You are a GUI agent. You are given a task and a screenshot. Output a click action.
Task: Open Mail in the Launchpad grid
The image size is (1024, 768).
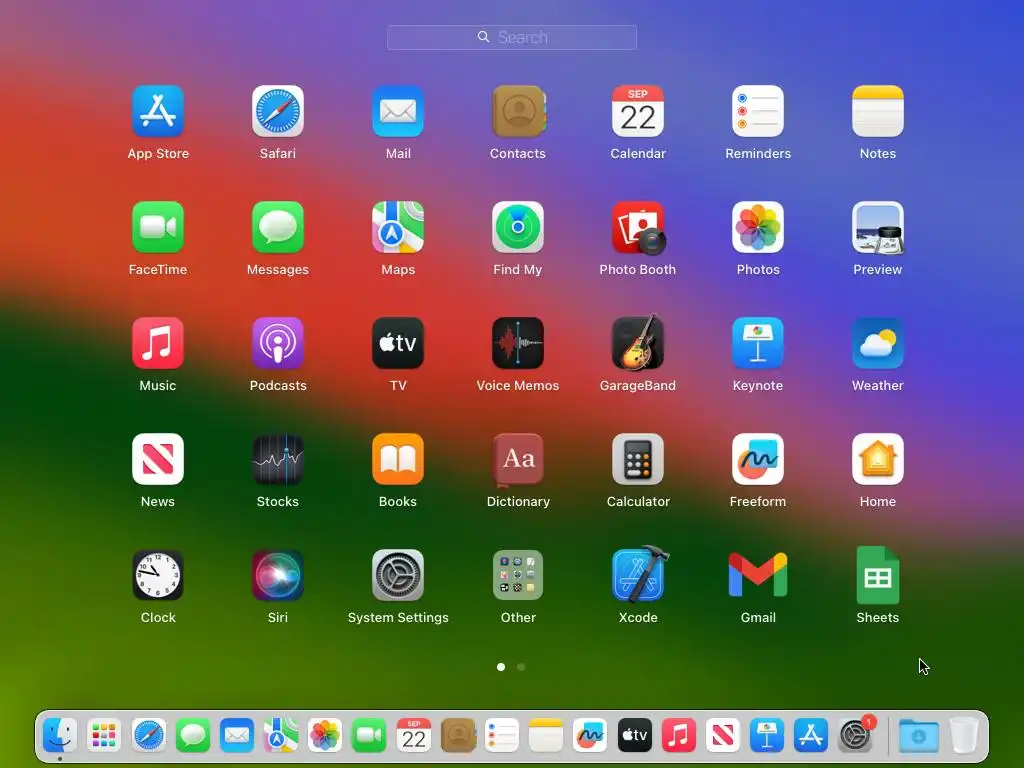(398, 111)
